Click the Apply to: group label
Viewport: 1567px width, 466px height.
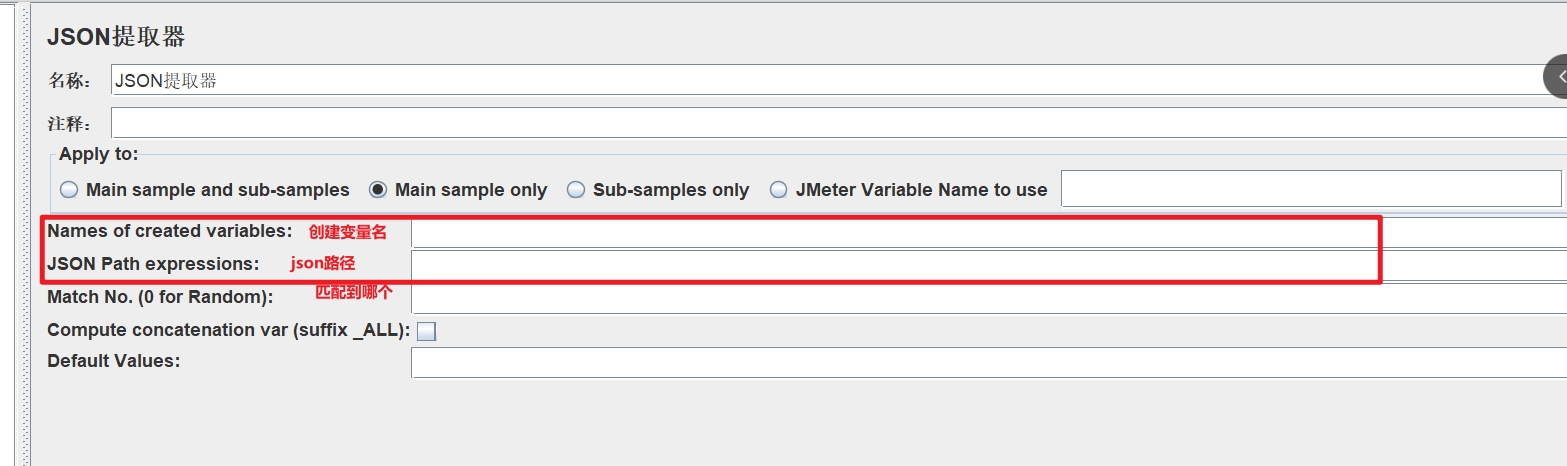tap(98, 154)
